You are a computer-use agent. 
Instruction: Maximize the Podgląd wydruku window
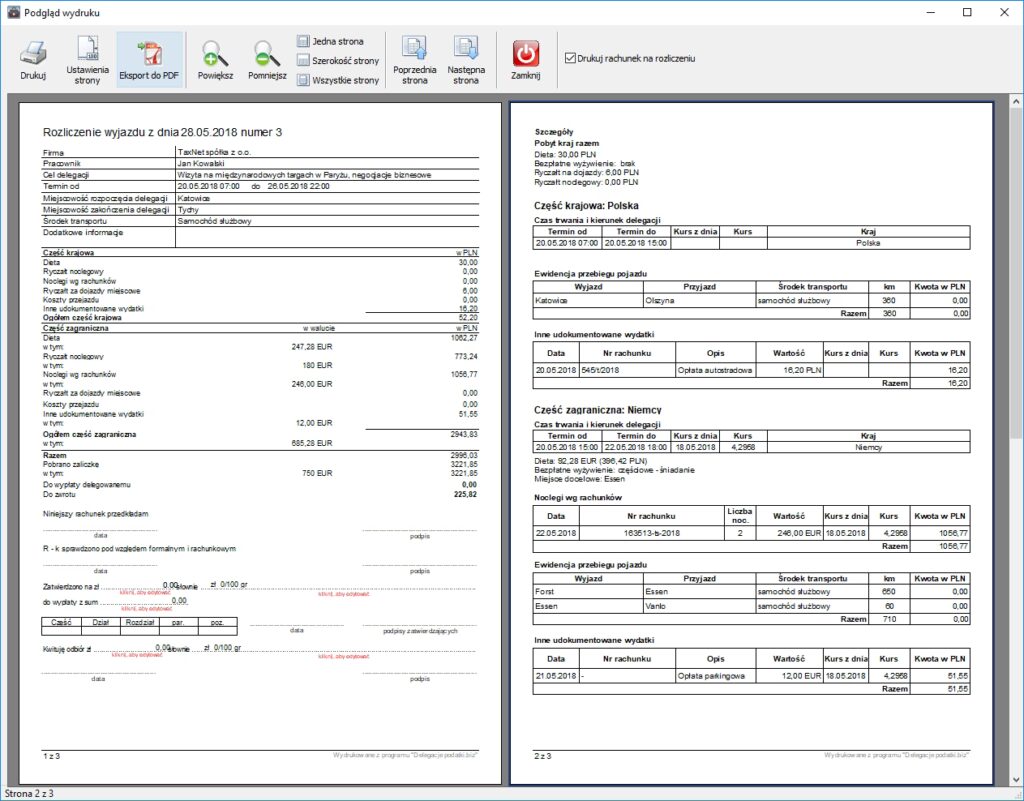click(x=967, y=13)
